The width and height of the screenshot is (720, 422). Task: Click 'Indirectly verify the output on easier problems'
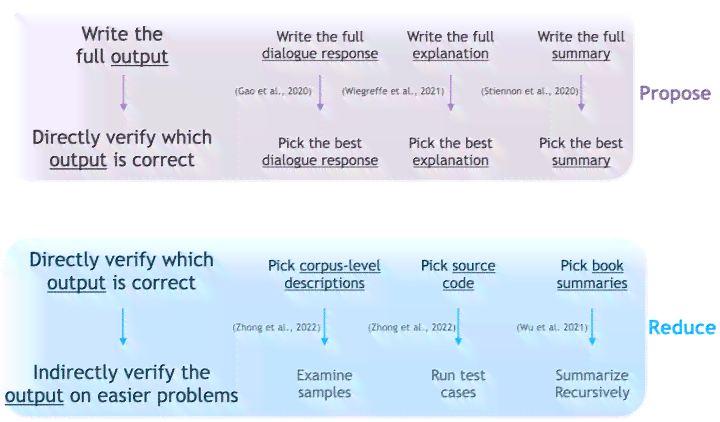click(122, 384)
